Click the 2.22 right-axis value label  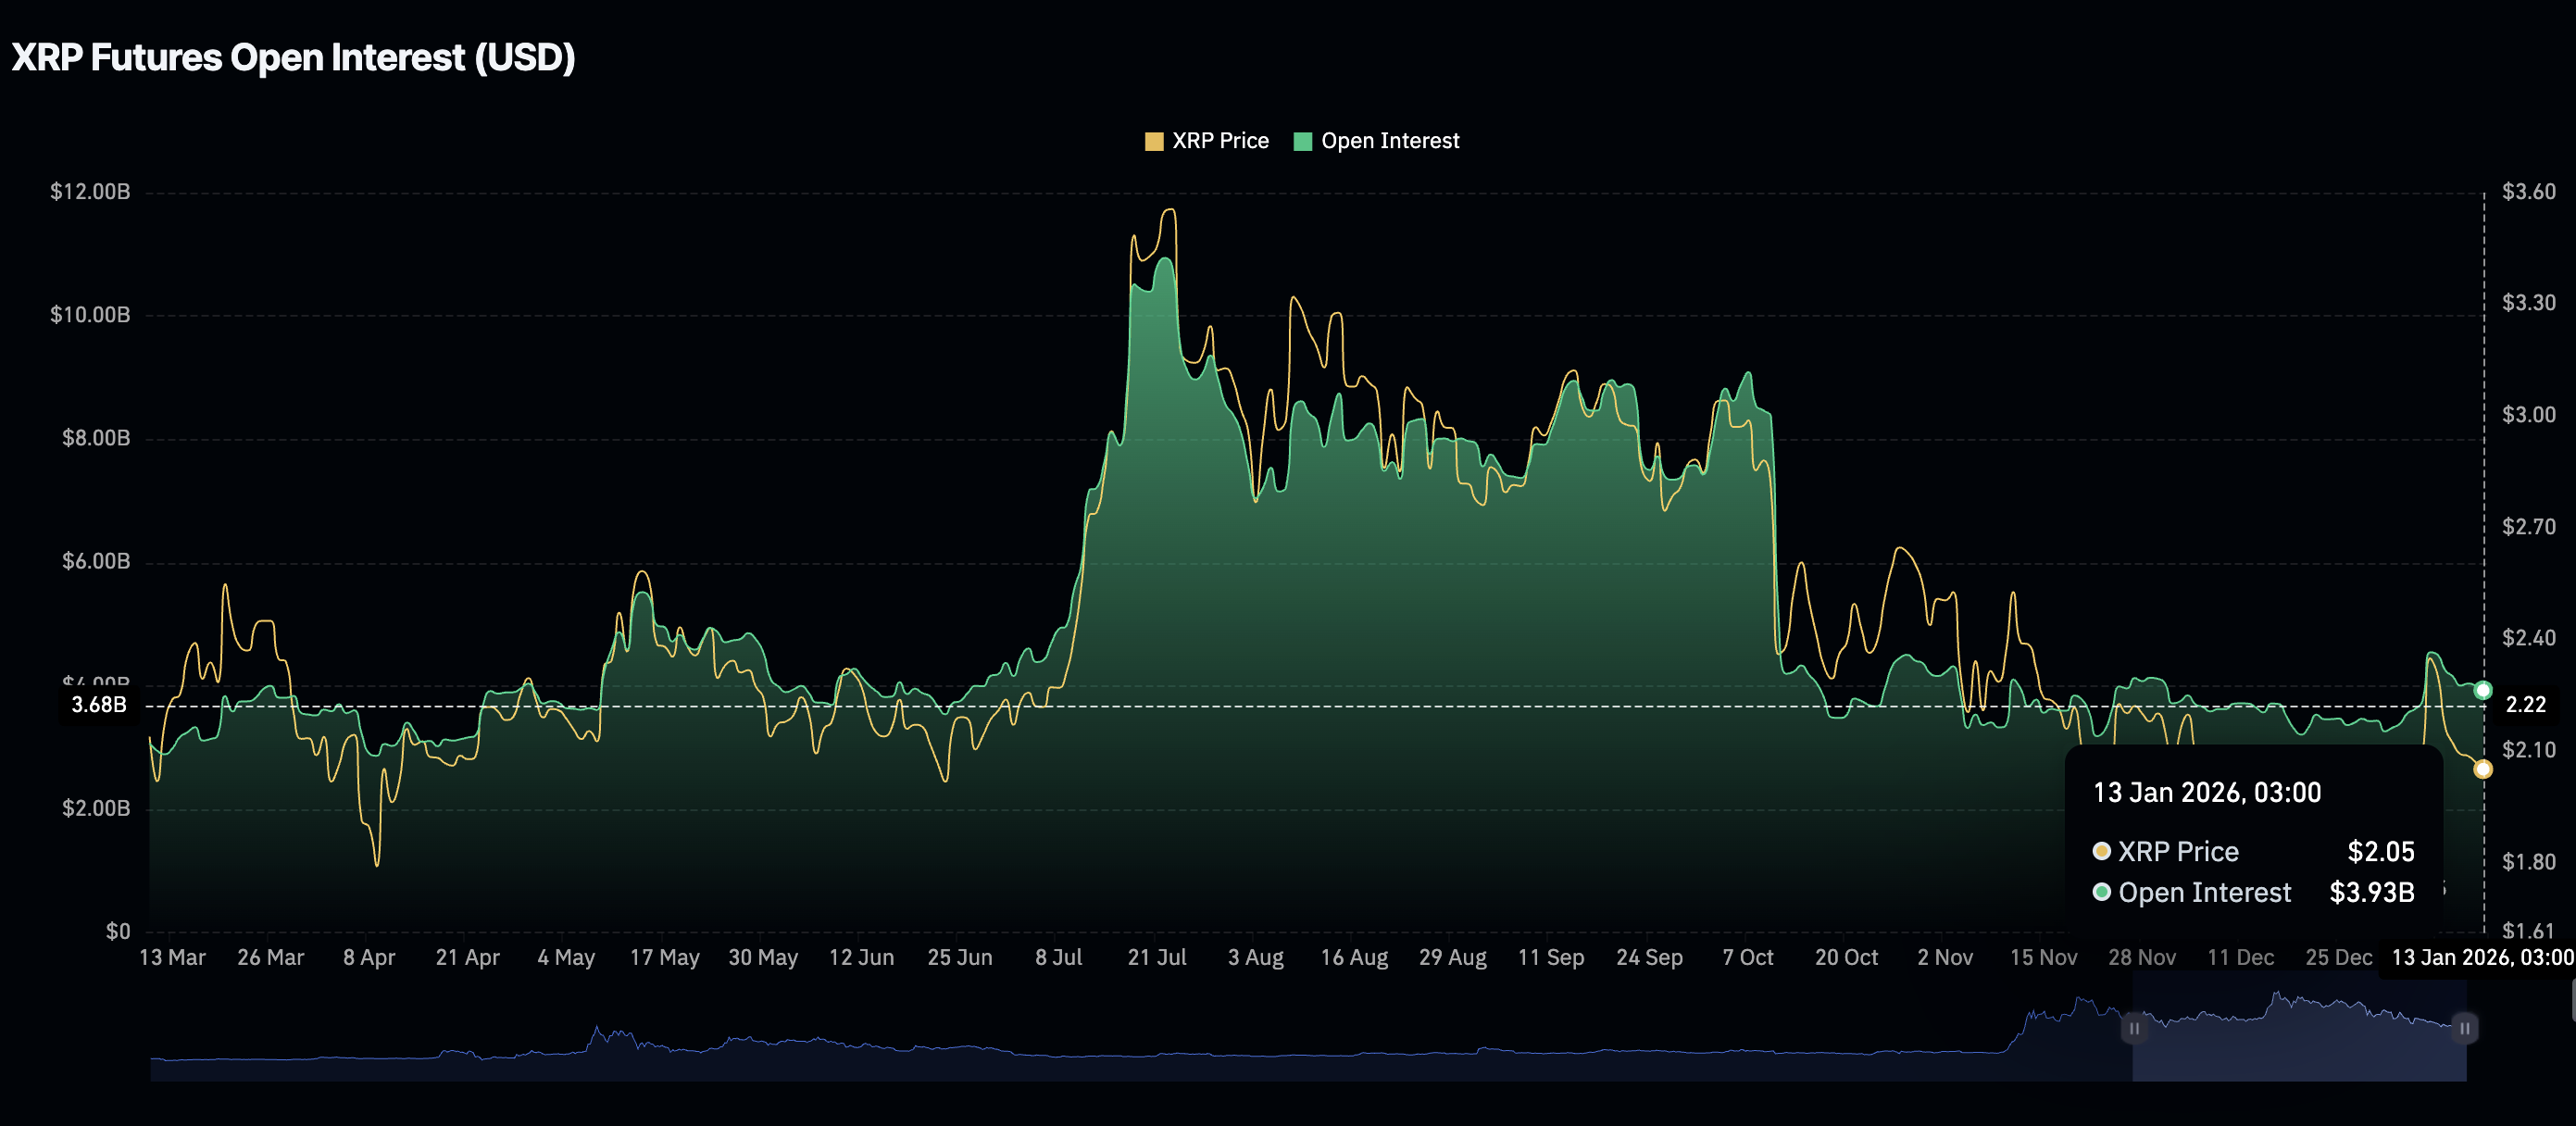point(2524,705)
